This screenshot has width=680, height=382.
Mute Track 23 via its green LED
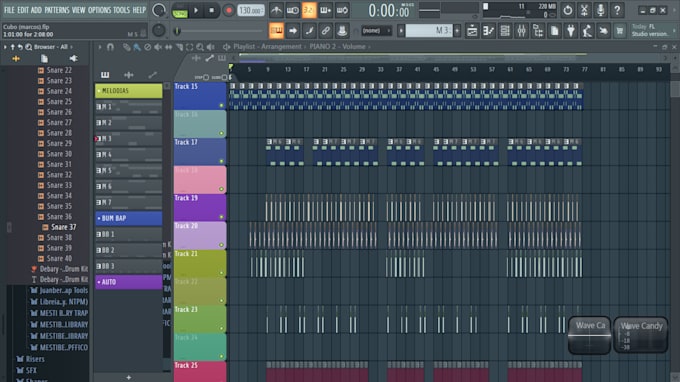pyautogui.click(x=221, y=328)
